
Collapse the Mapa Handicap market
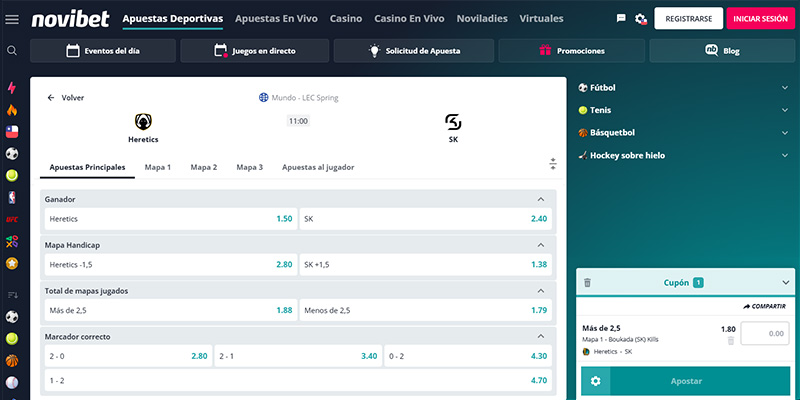pyautogui.click(x=541, y=245)
